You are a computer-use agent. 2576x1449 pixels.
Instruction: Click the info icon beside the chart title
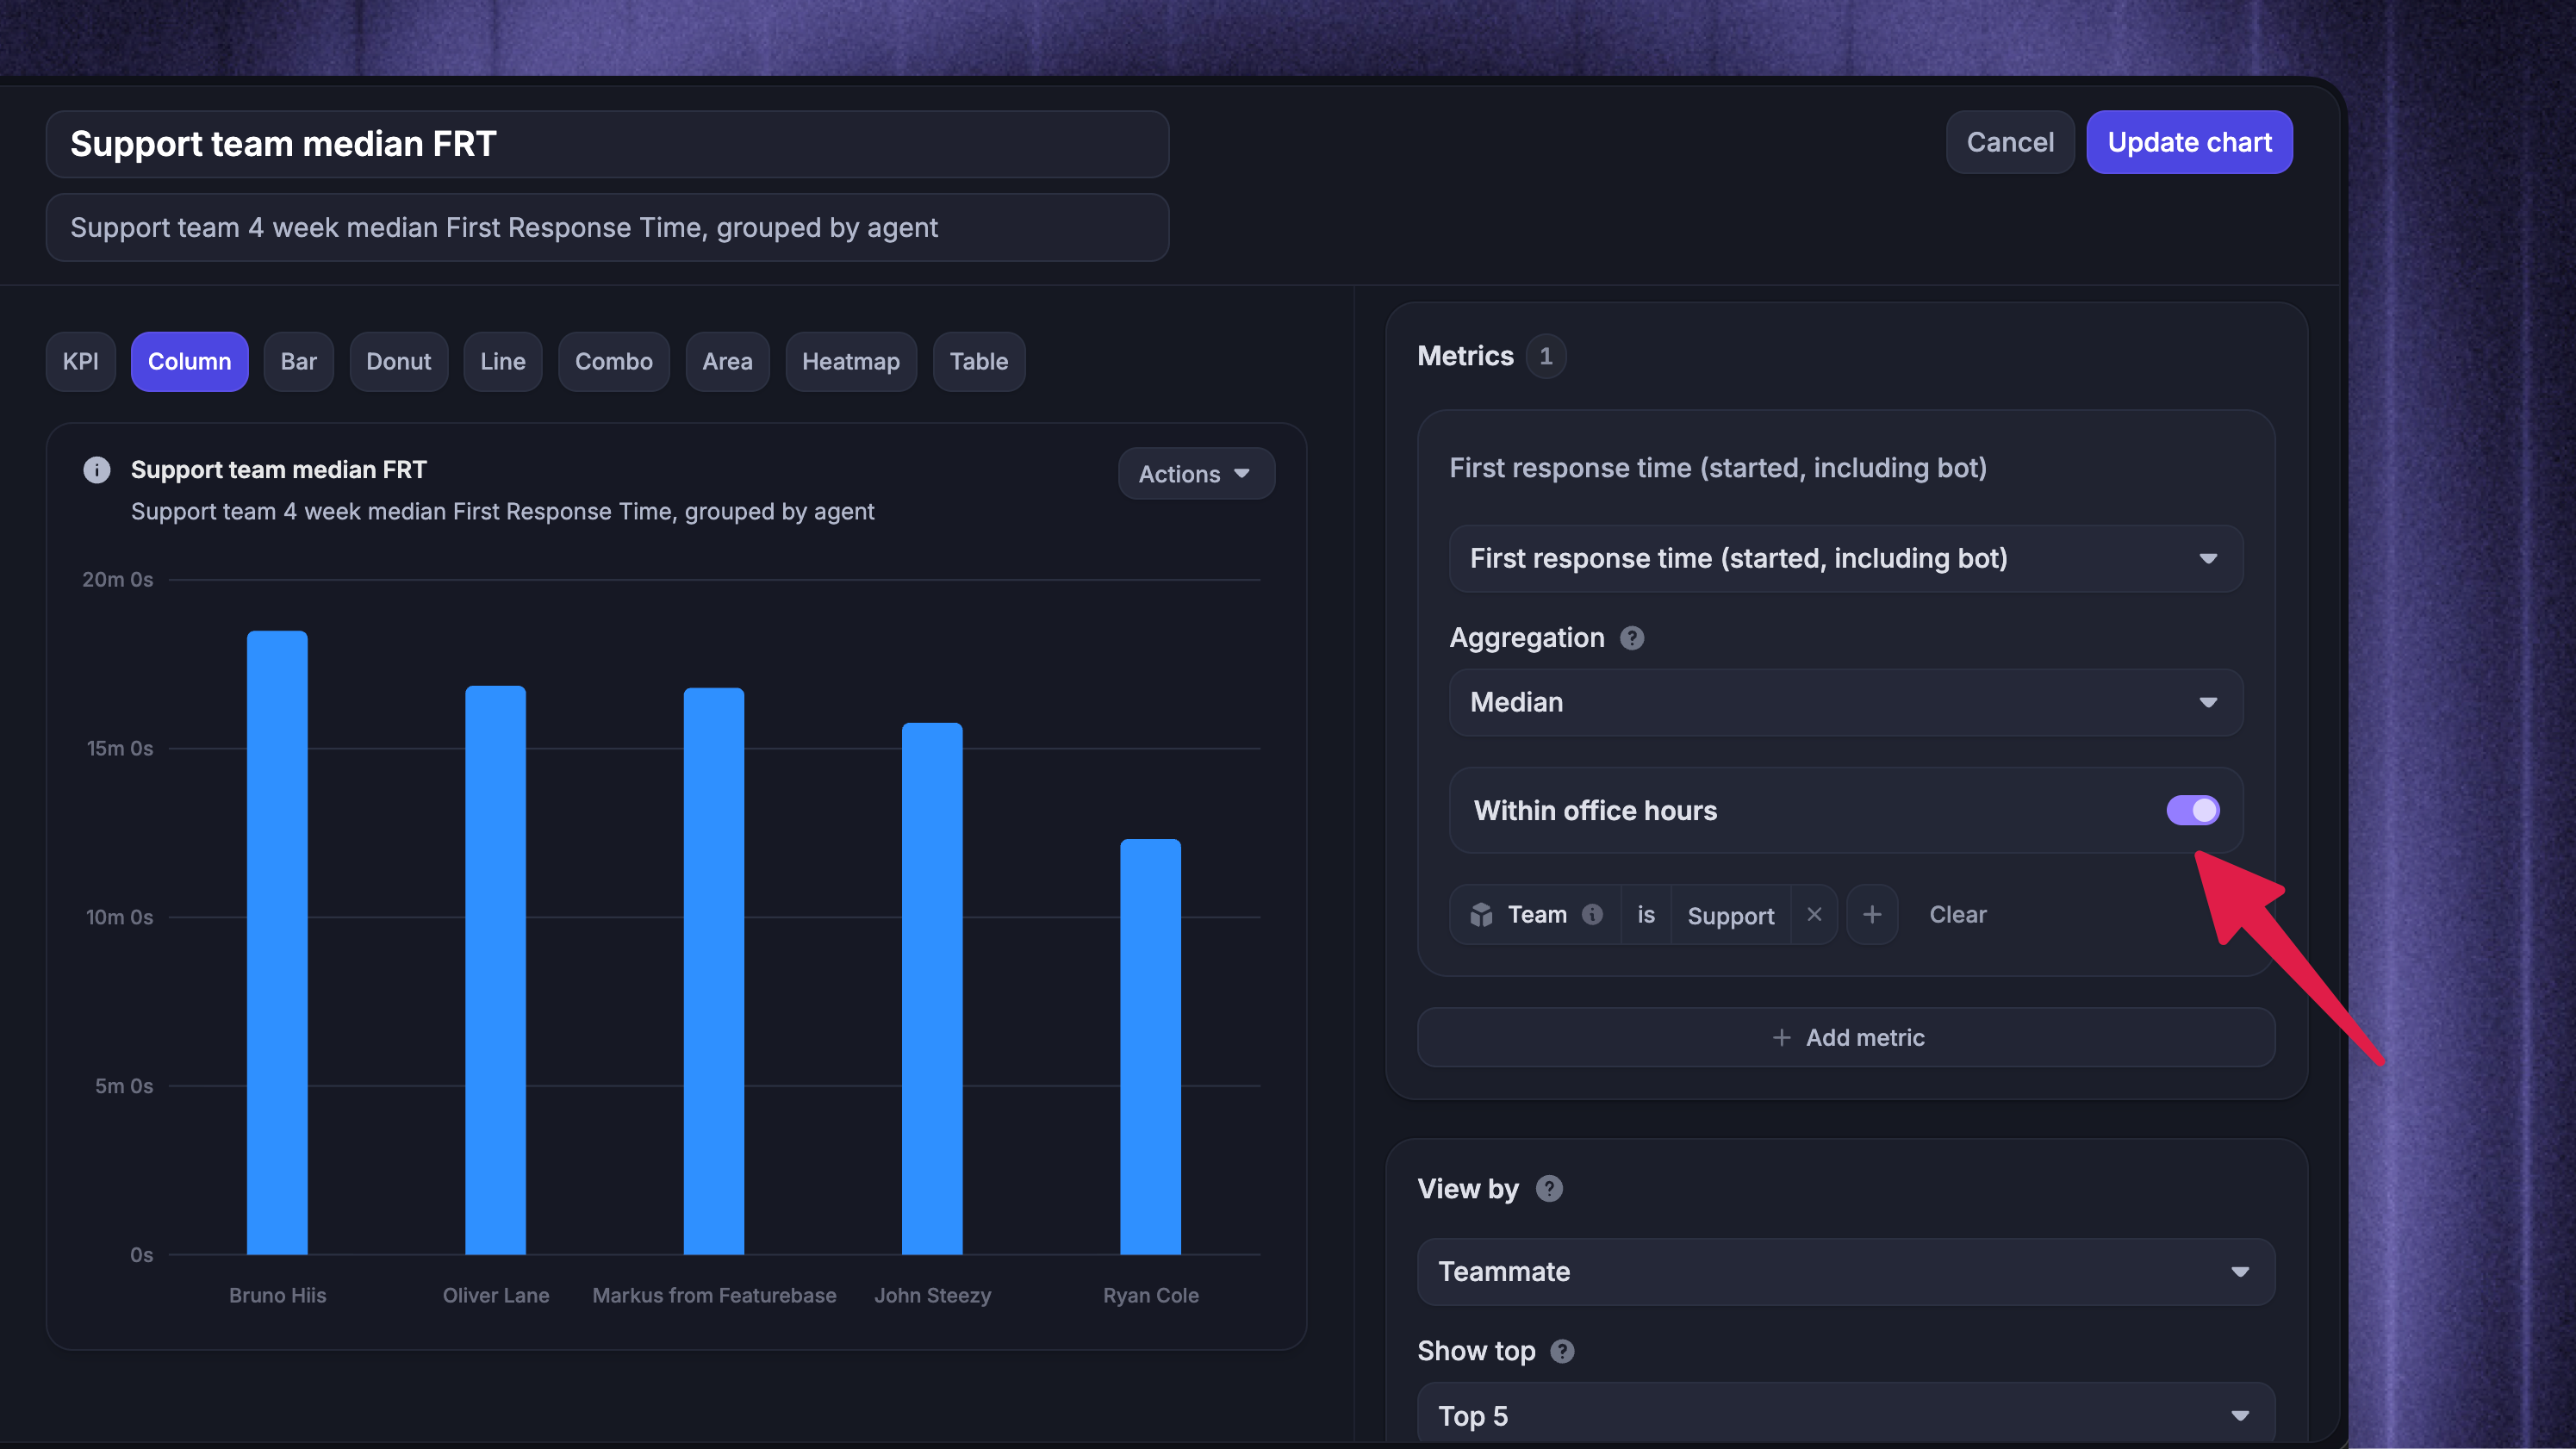[x=97, y=470]
